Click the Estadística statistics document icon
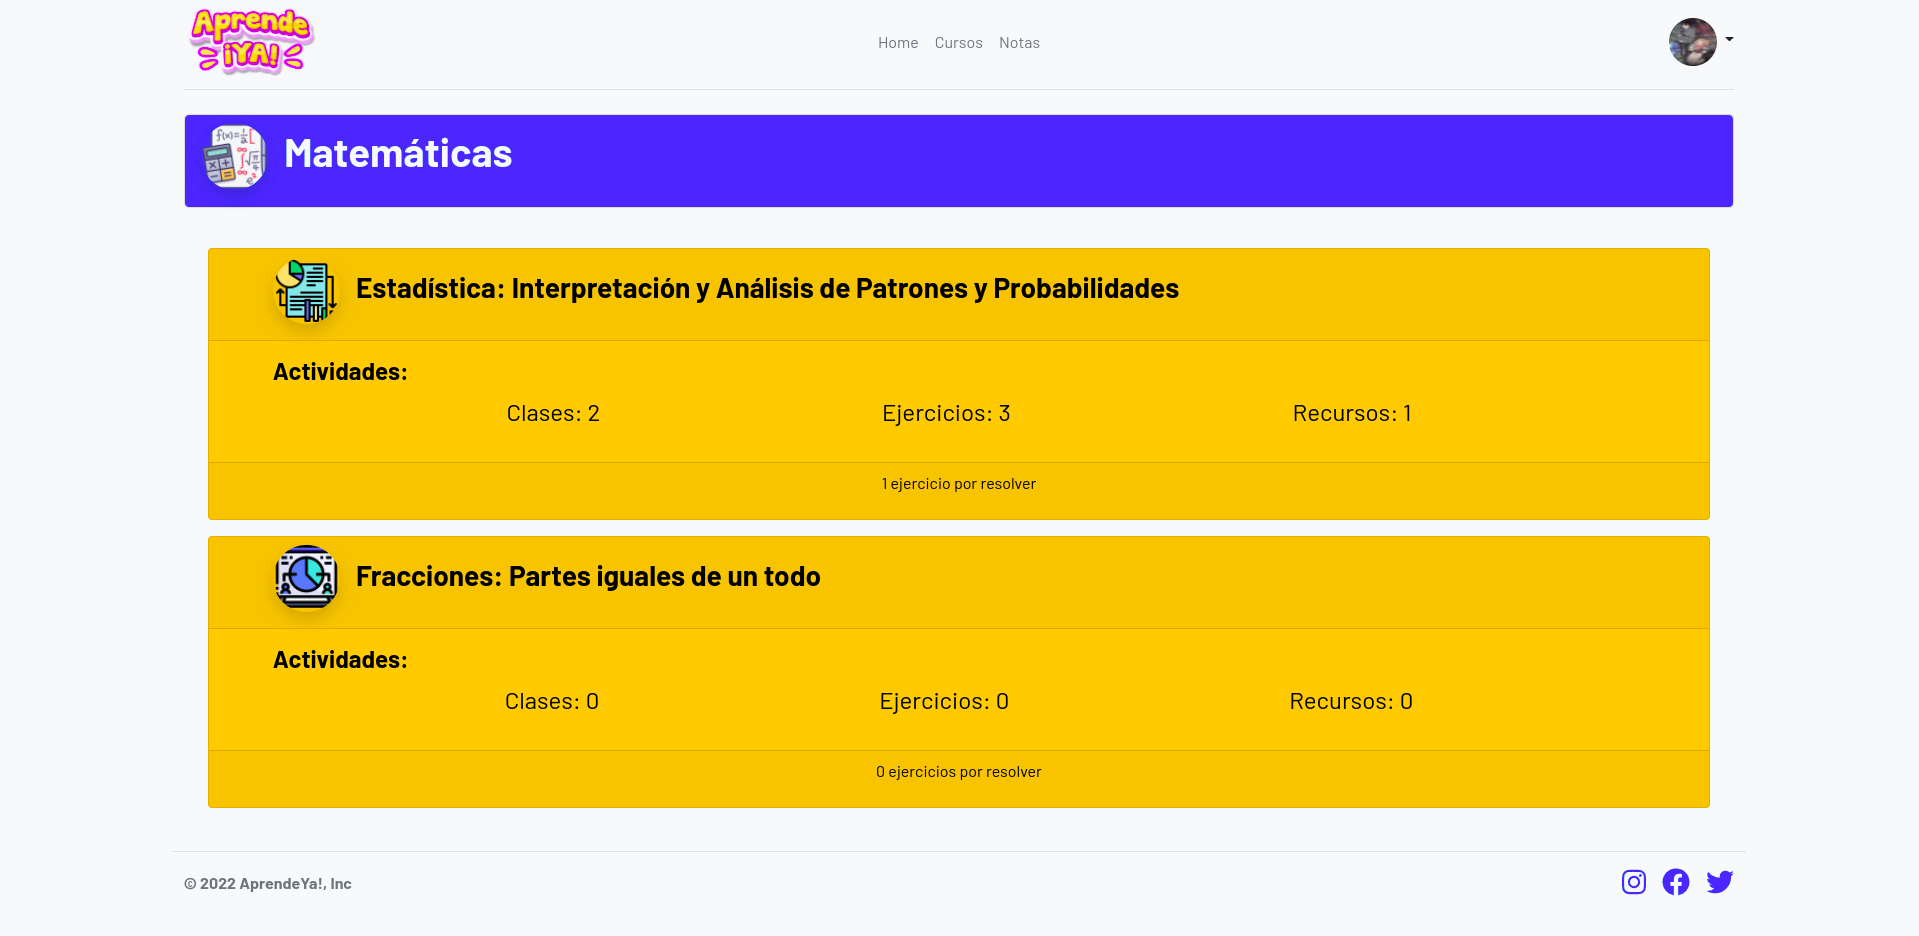Image resolution: width=1919 pixels, height=936 pixels. pos(306,292)
